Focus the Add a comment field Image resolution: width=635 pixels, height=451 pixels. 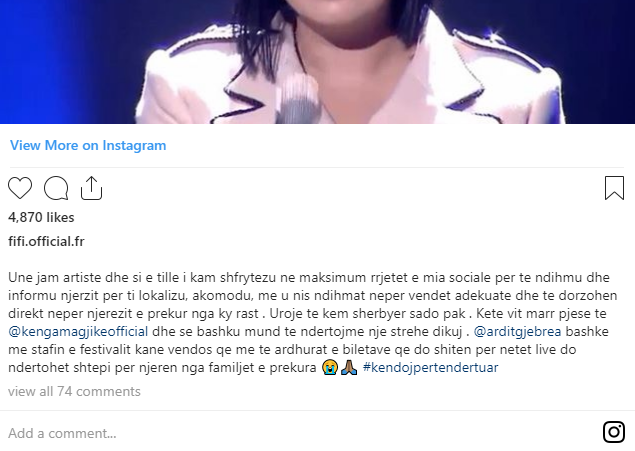(300, 433)
